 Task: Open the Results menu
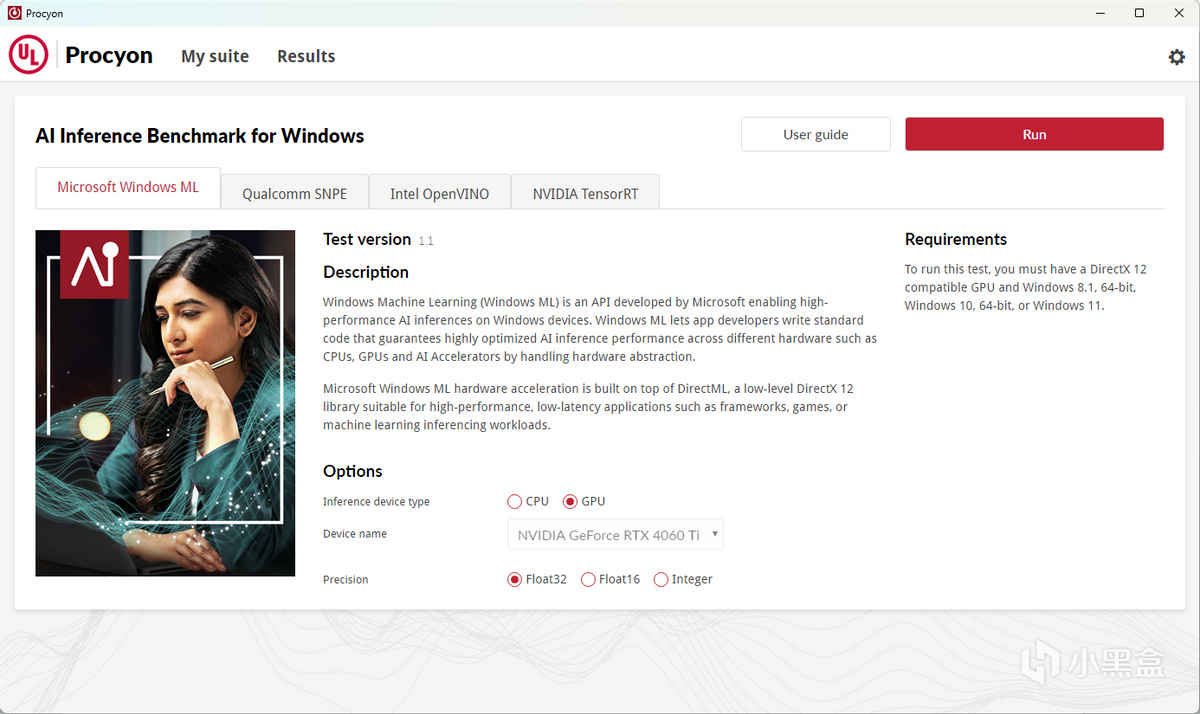point(306,56)
